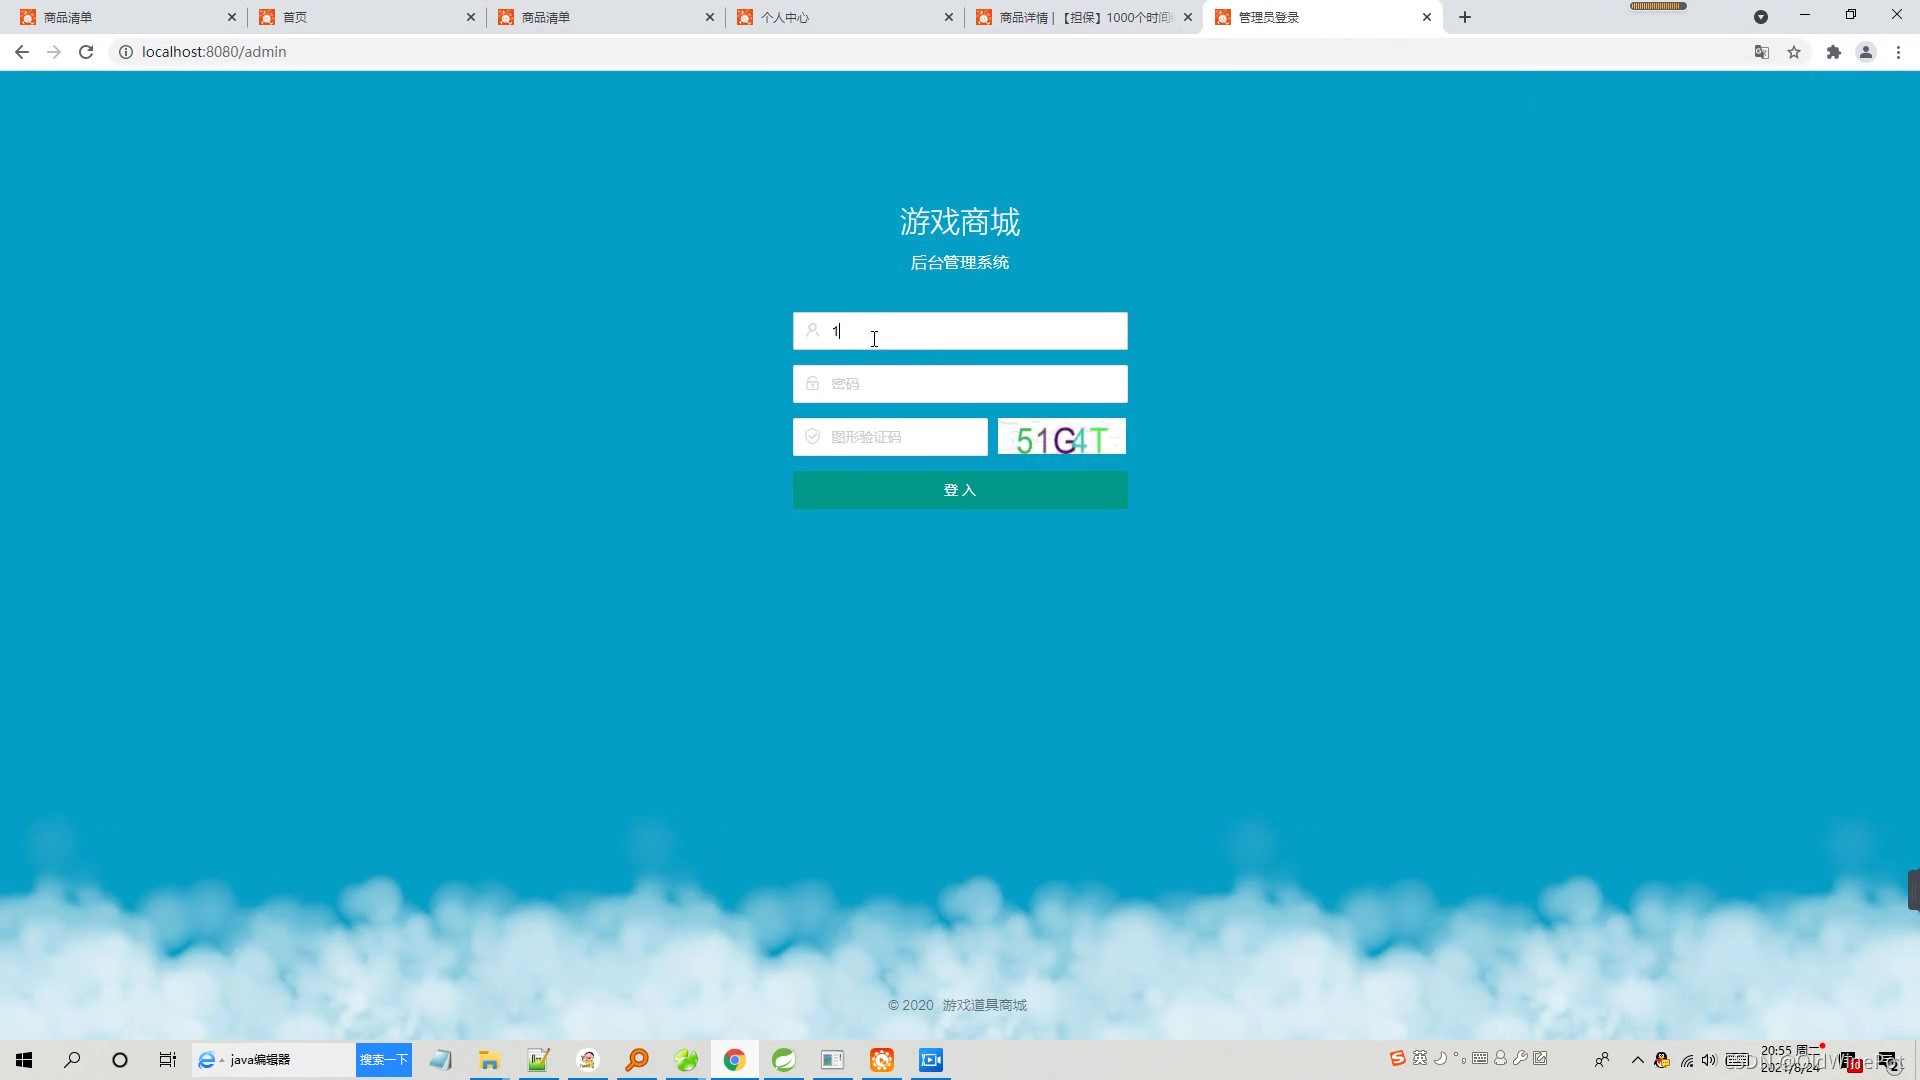Open Notepad-style editor from the taskbar
The image size is (1920, 1080).
[538, 1060]
